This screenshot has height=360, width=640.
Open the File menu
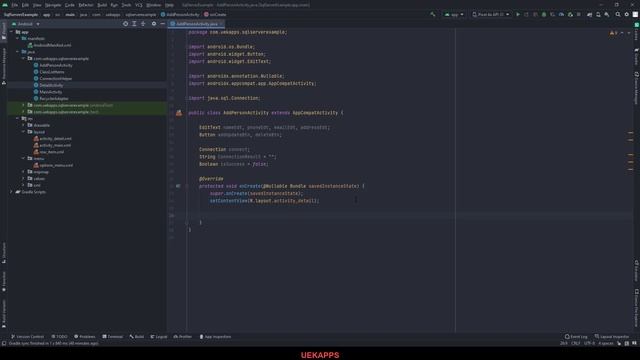coord(15,5)
